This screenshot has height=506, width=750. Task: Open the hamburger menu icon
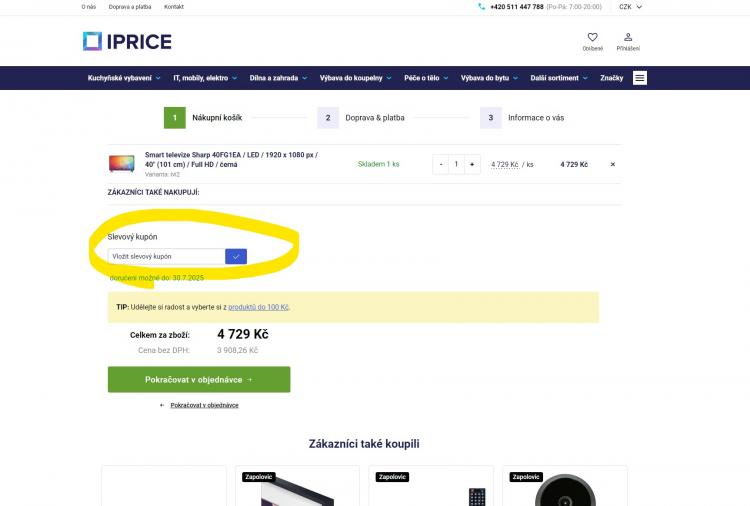(640, 78)
